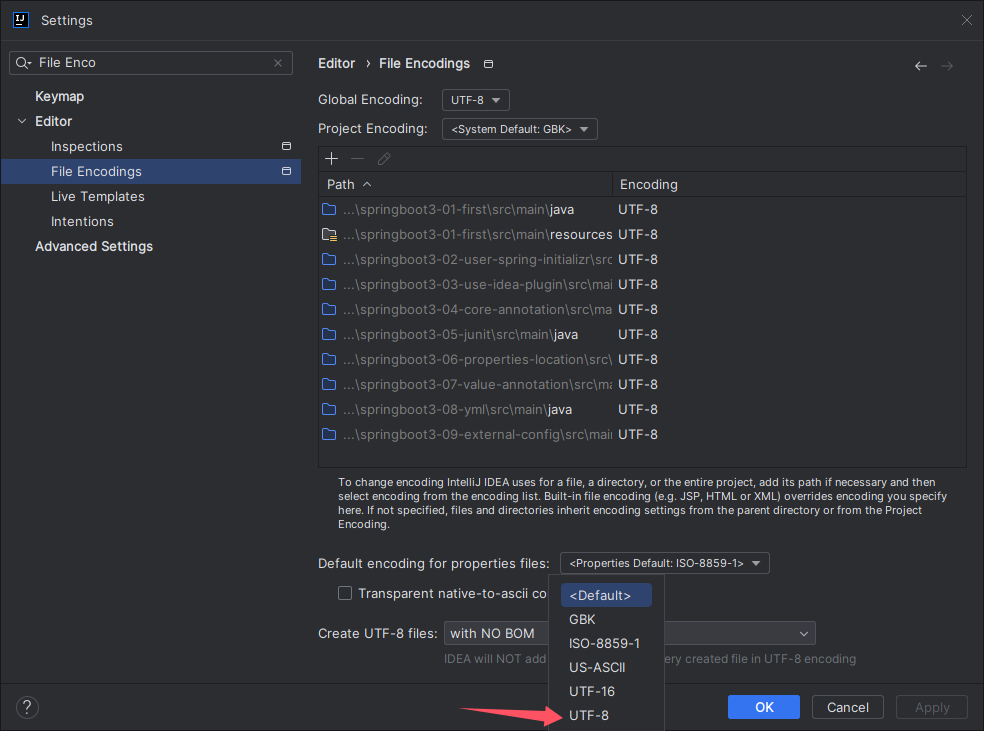Click the Cancel button
Image resolution: width=984 pixels, height=731 pixels.
pyautogui.click(x=847, y=707)
